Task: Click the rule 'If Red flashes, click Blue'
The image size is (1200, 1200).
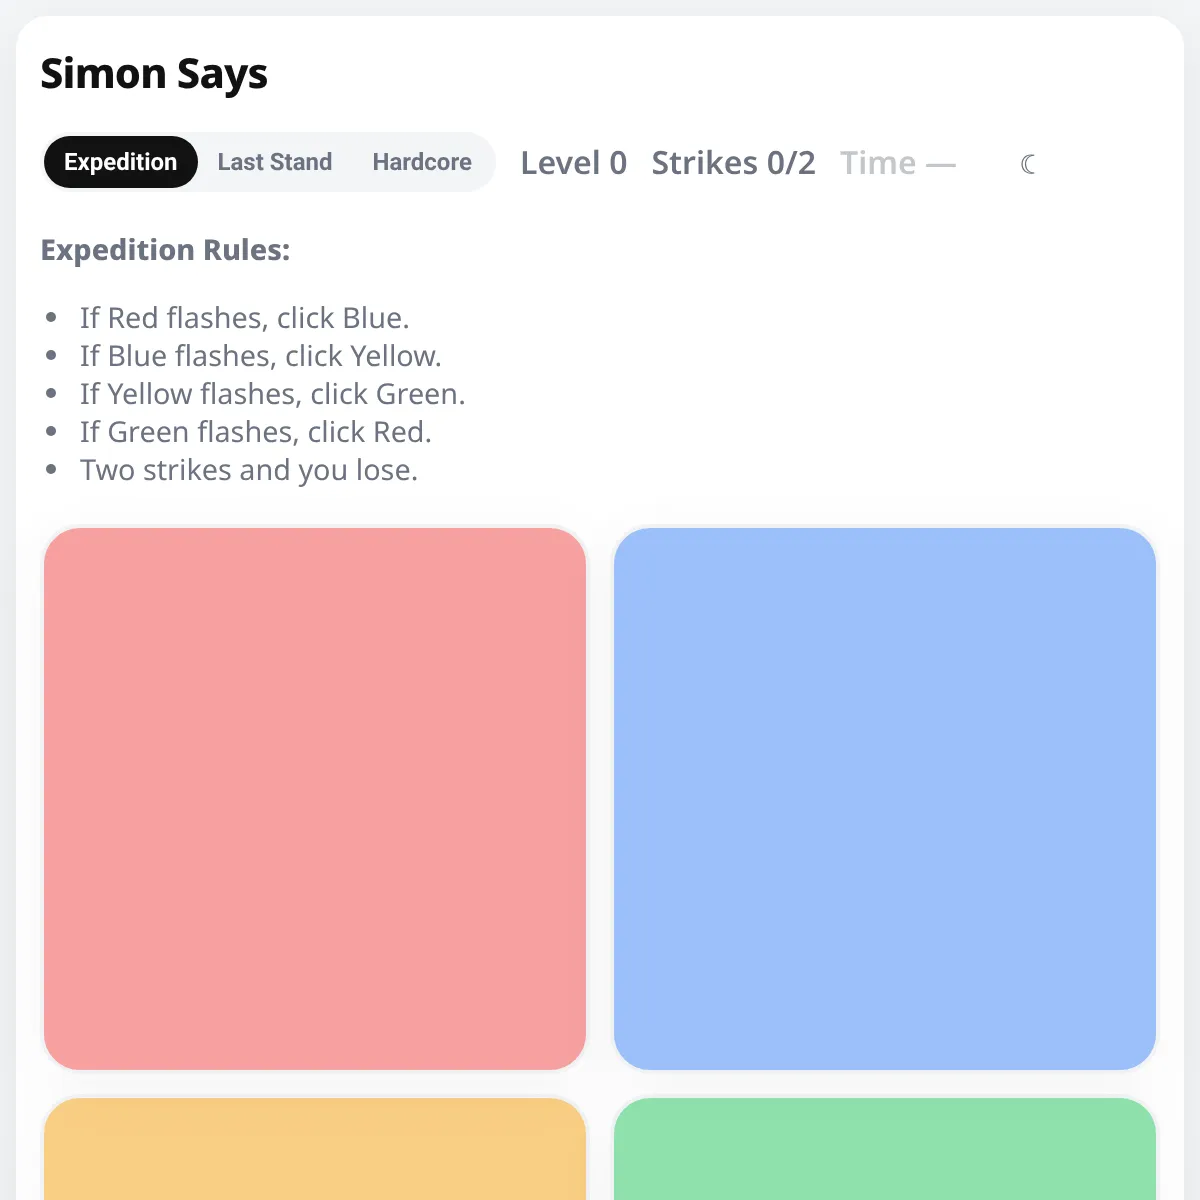Action: pos(245,318)
